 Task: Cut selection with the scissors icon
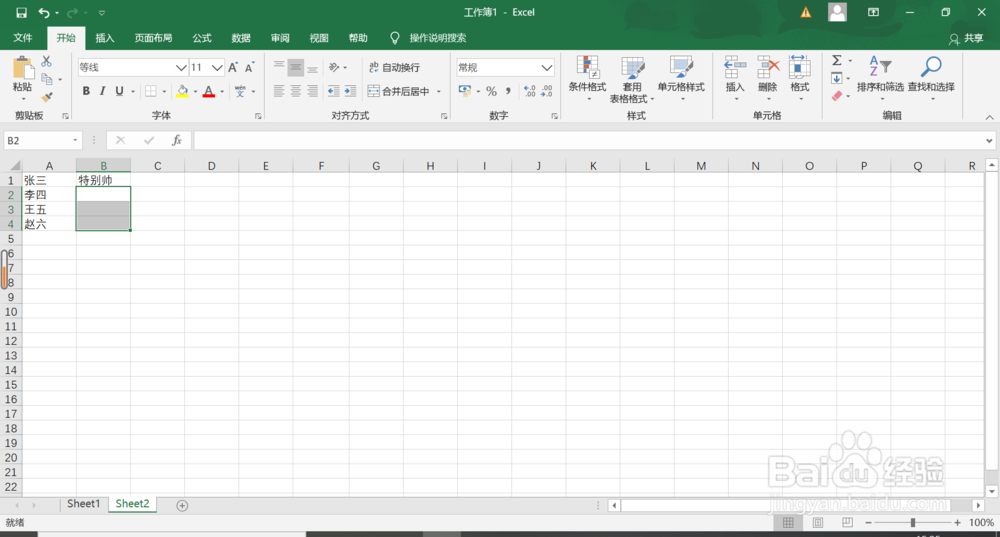click(47, 61)
